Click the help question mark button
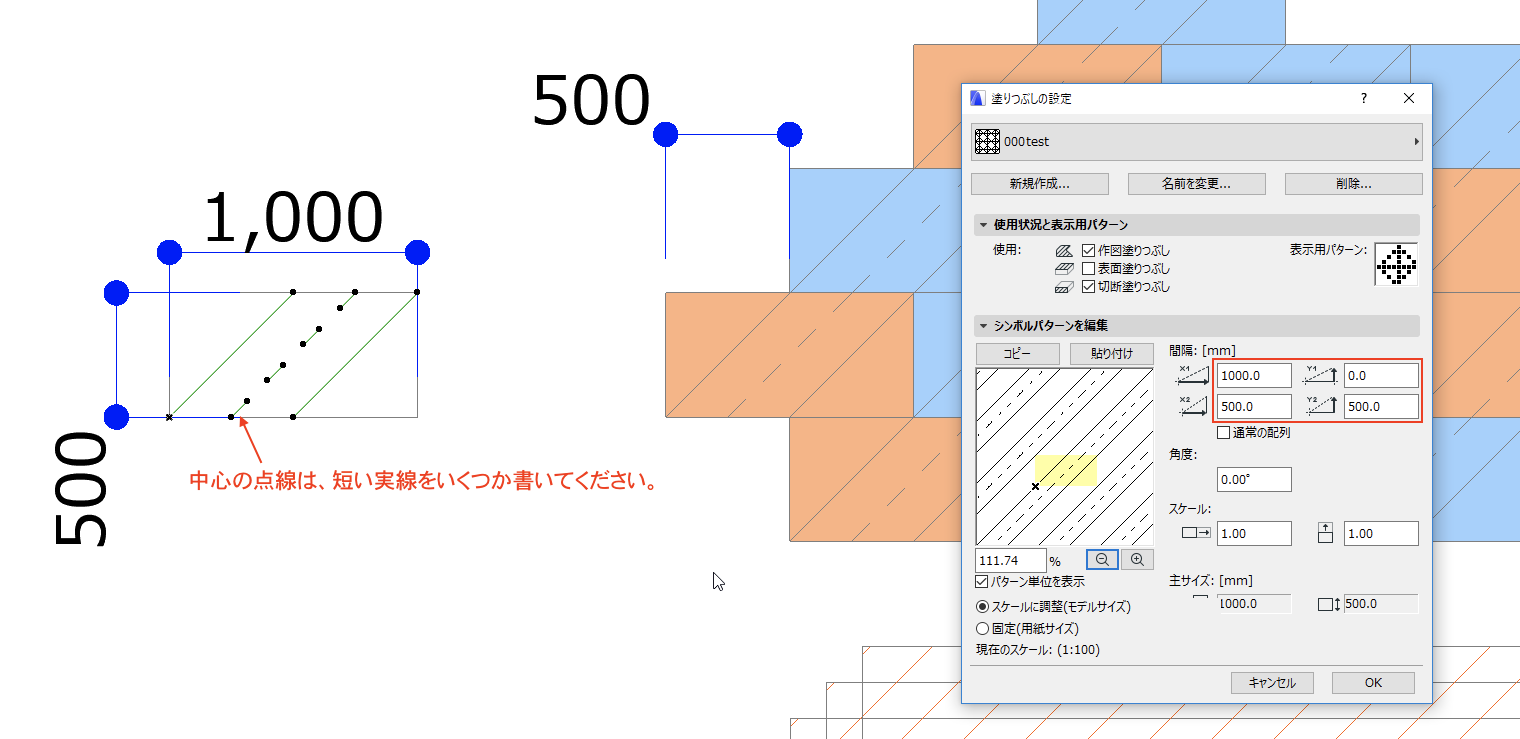Viewport: 1520px width, 739px height. pyautogui.click(x=1363, y=99)
